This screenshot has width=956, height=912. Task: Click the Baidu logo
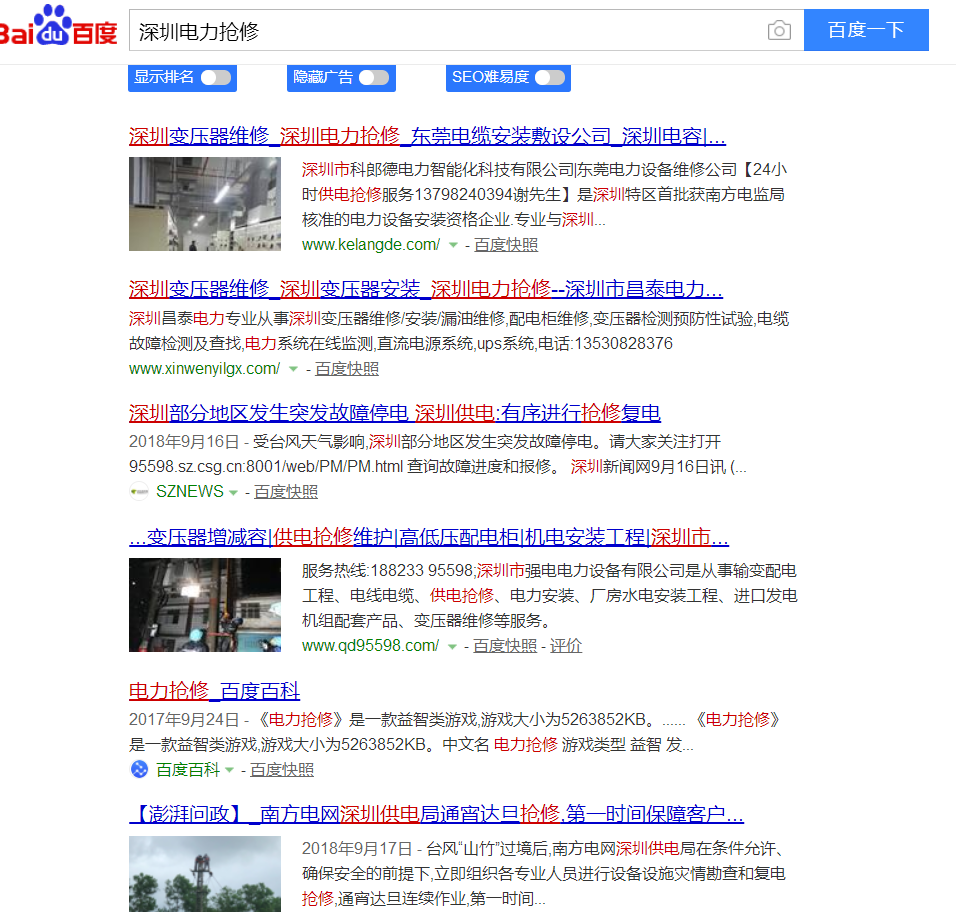59,26
